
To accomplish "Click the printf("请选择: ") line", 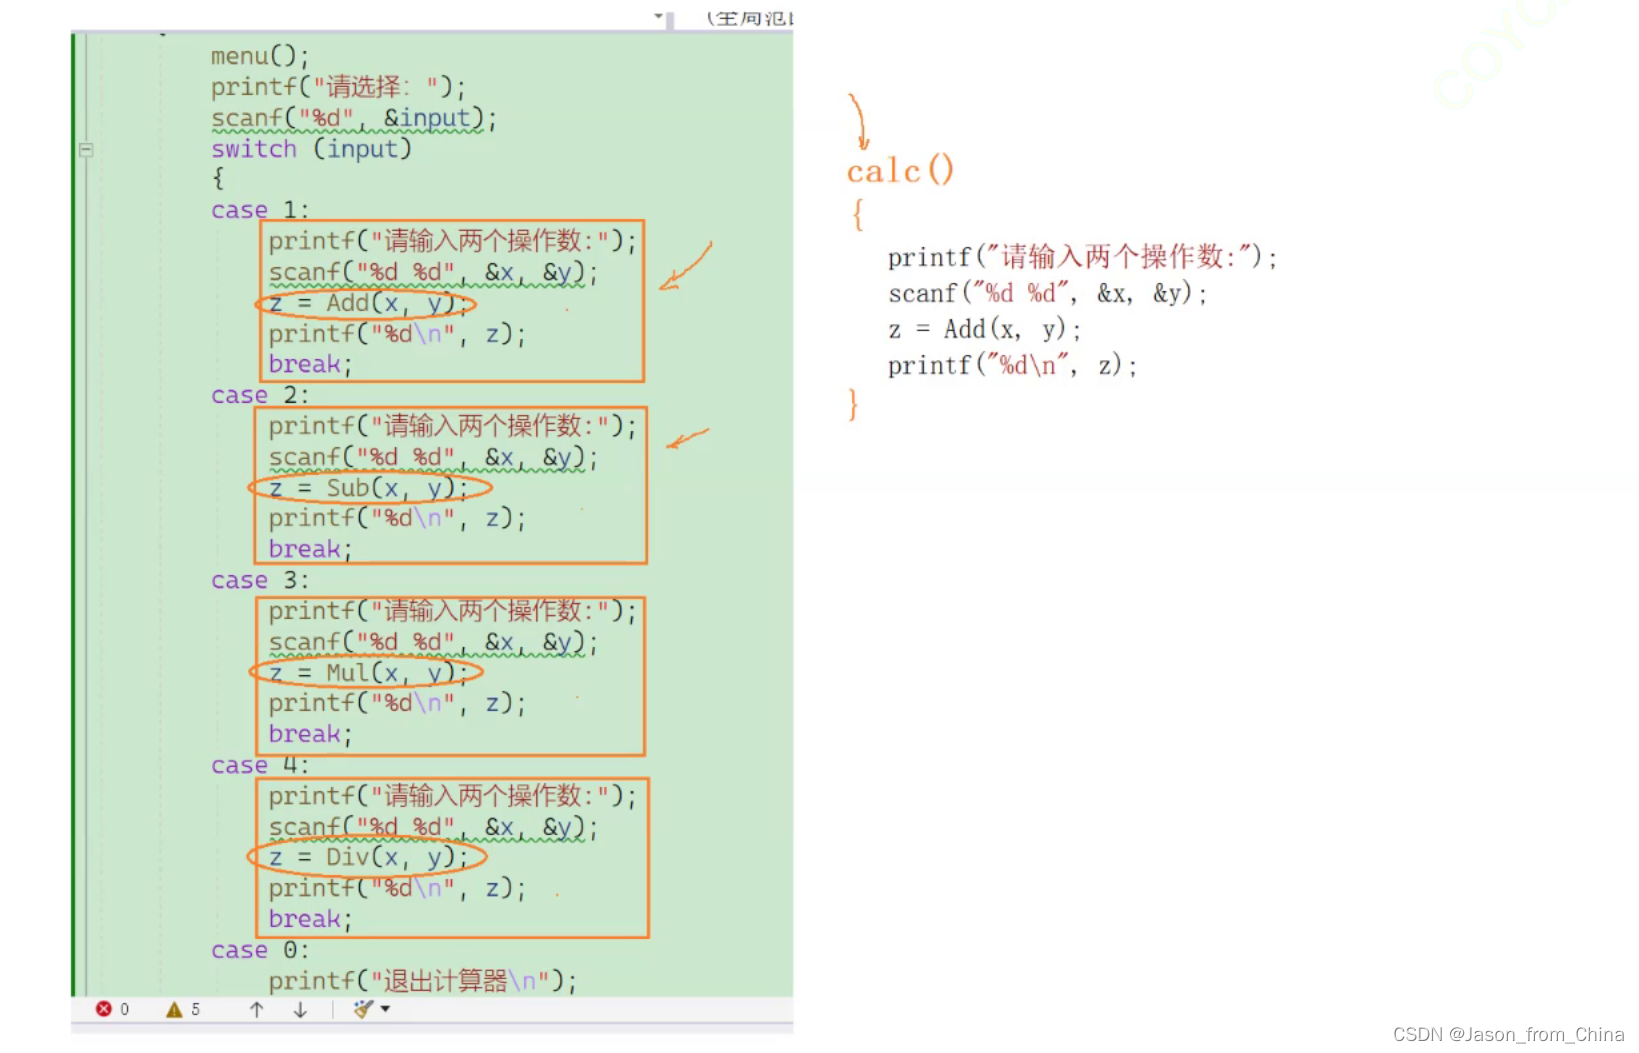I will 338,87.
